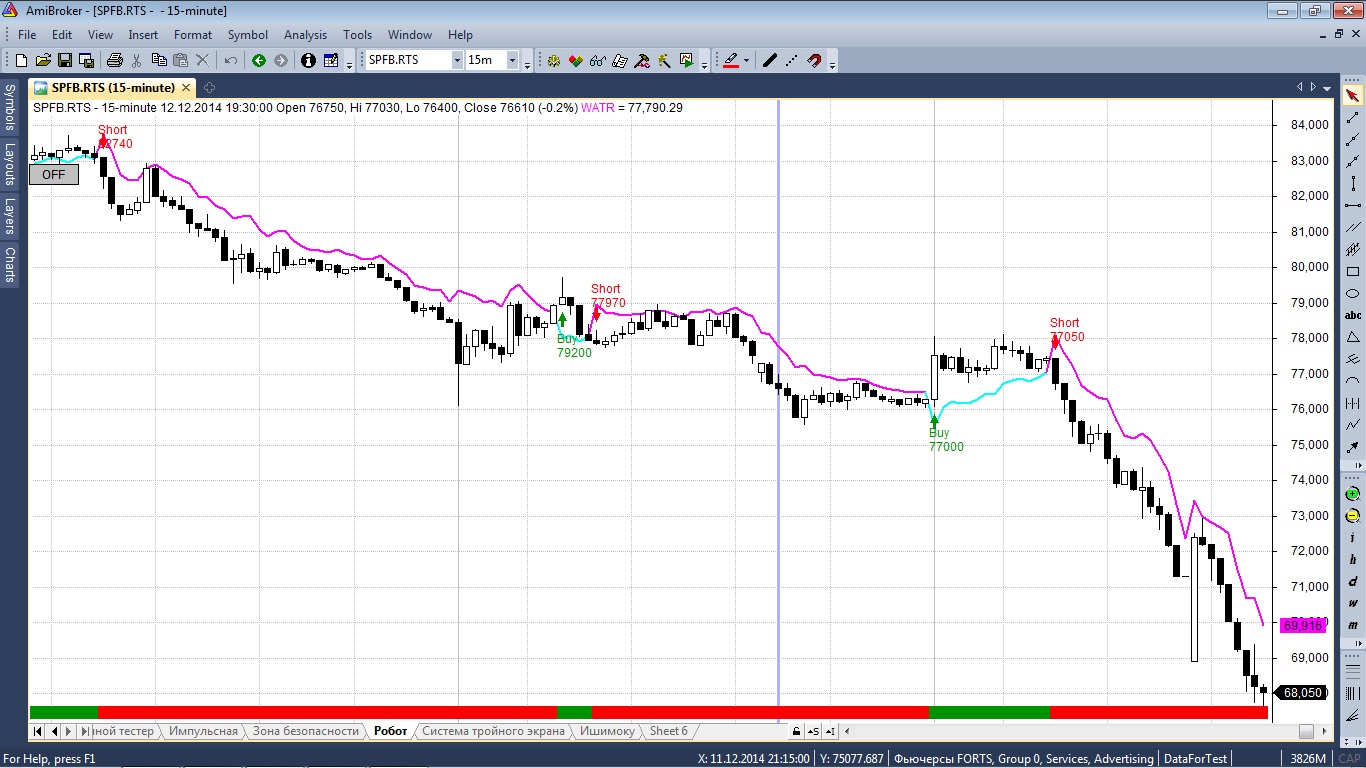This screenshot has width=1366, height=768.
Task: Expand the line color dropdown arrow
Action: [x=746, y=60]
